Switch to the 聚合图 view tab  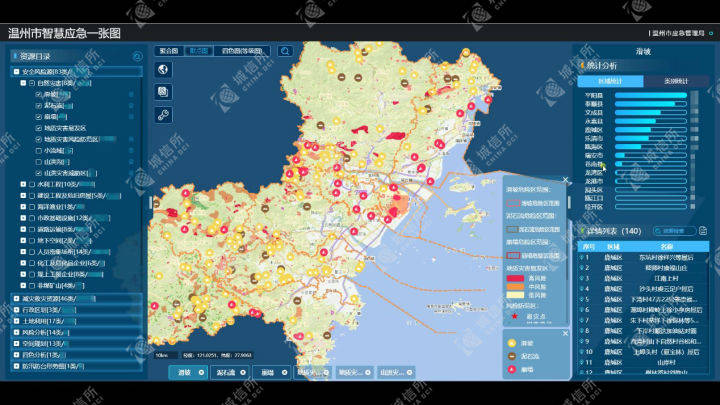(169, 51)
